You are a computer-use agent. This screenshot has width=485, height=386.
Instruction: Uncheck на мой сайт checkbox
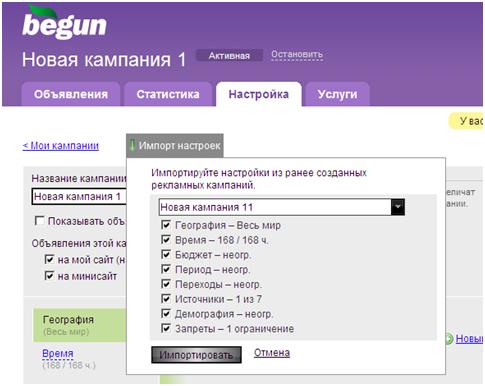tap(49, 259)
